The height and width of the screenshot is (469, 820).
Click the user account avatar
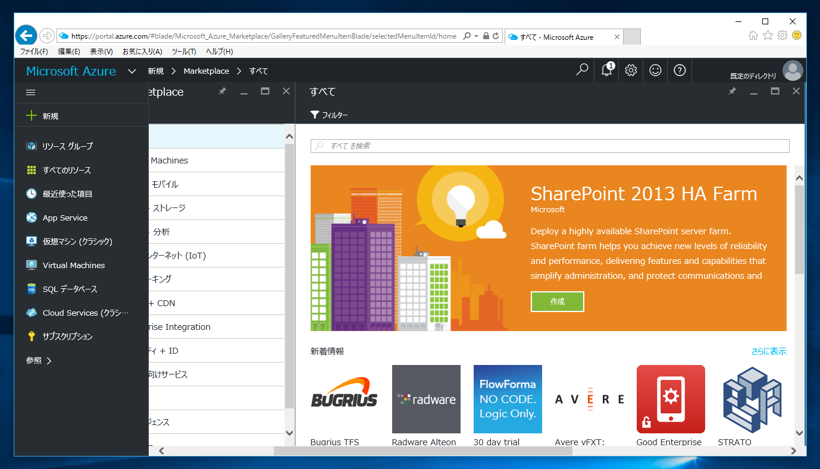[793, 71]
